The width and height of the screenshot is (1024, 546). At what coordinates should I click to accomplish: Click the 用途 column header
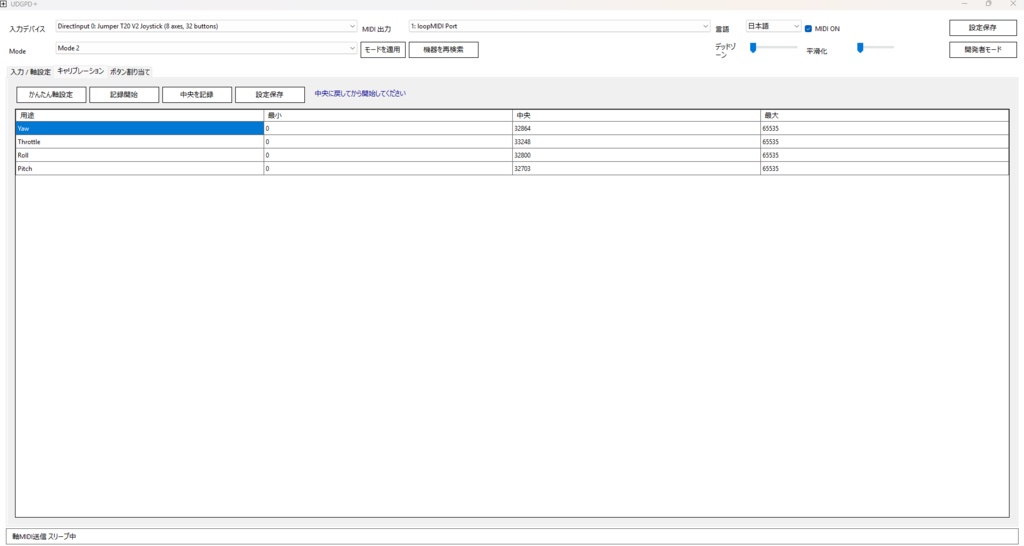pyautogui.click(x=140, y=116)
